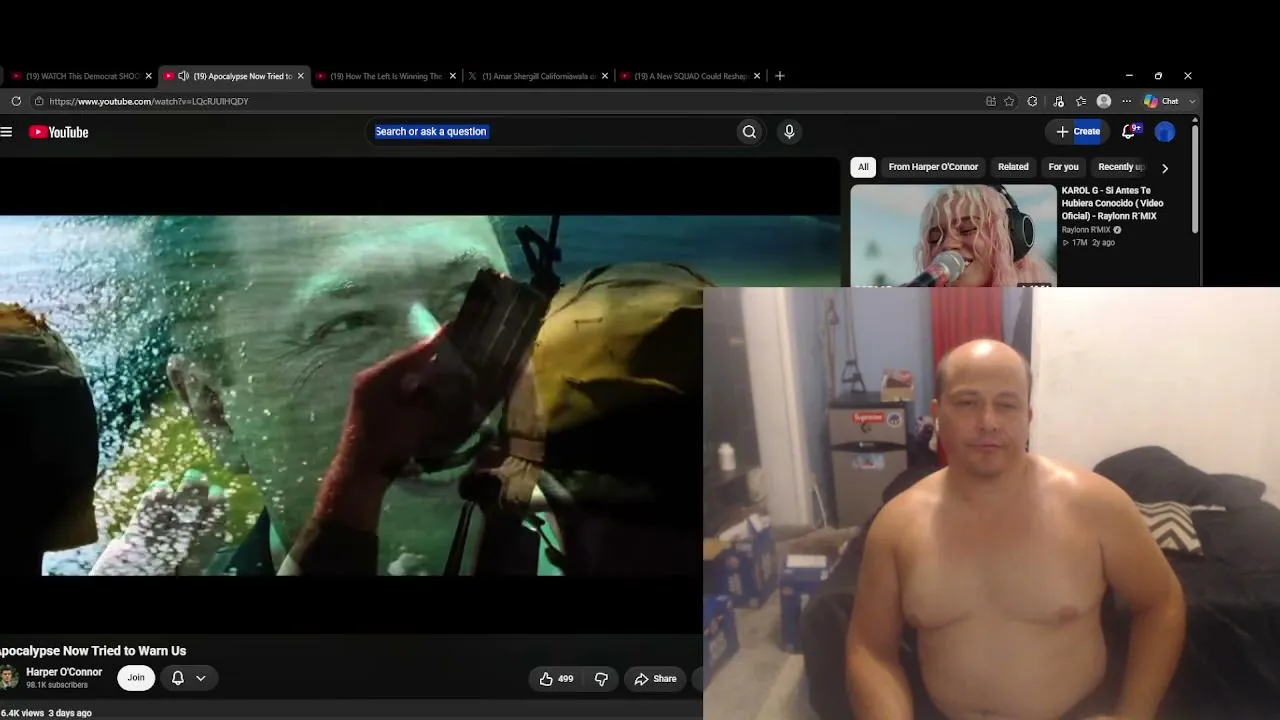Click the YouTube search magnifier button
This screenshot has height=720, width=1280.
(749, 132)
